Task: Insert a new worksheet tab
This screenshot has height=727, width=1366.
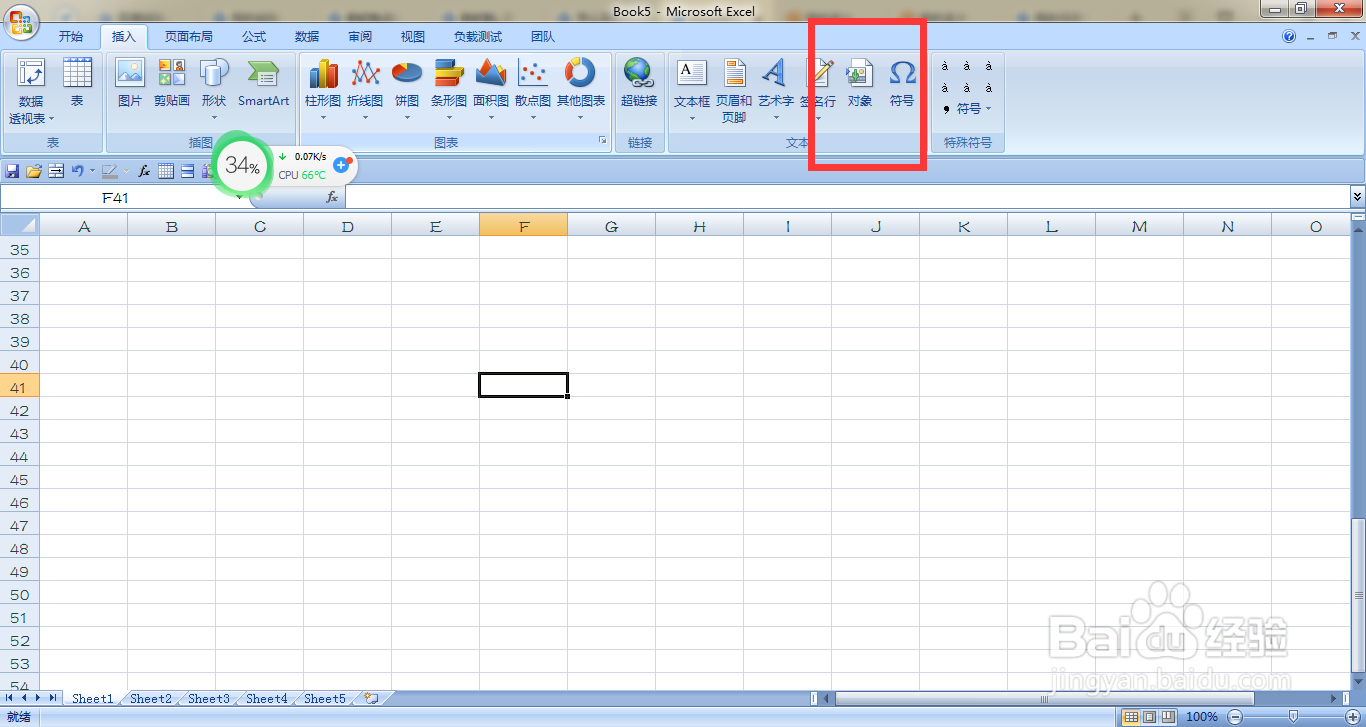Action: [371, 698]
